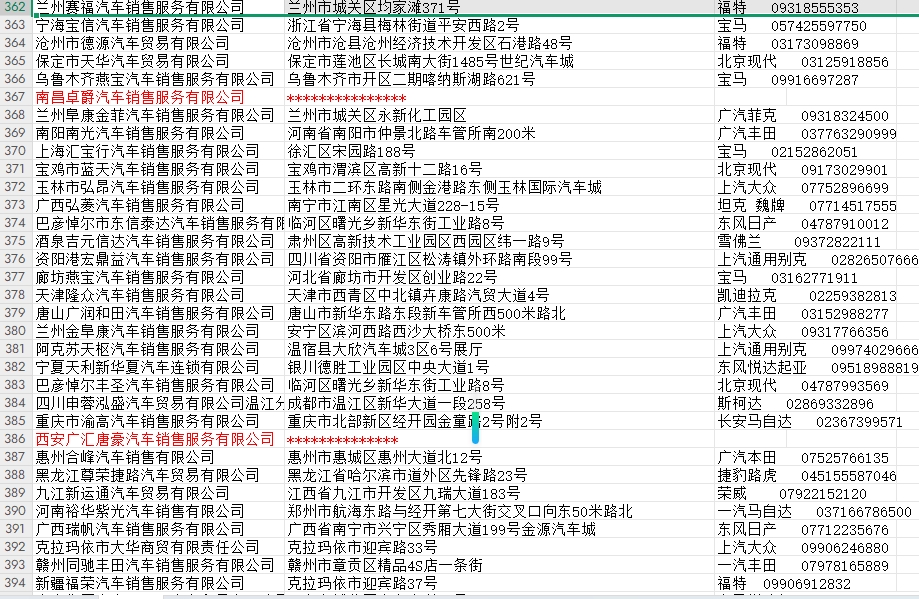
Task: Select row header 367
Action: coord(16,97)
